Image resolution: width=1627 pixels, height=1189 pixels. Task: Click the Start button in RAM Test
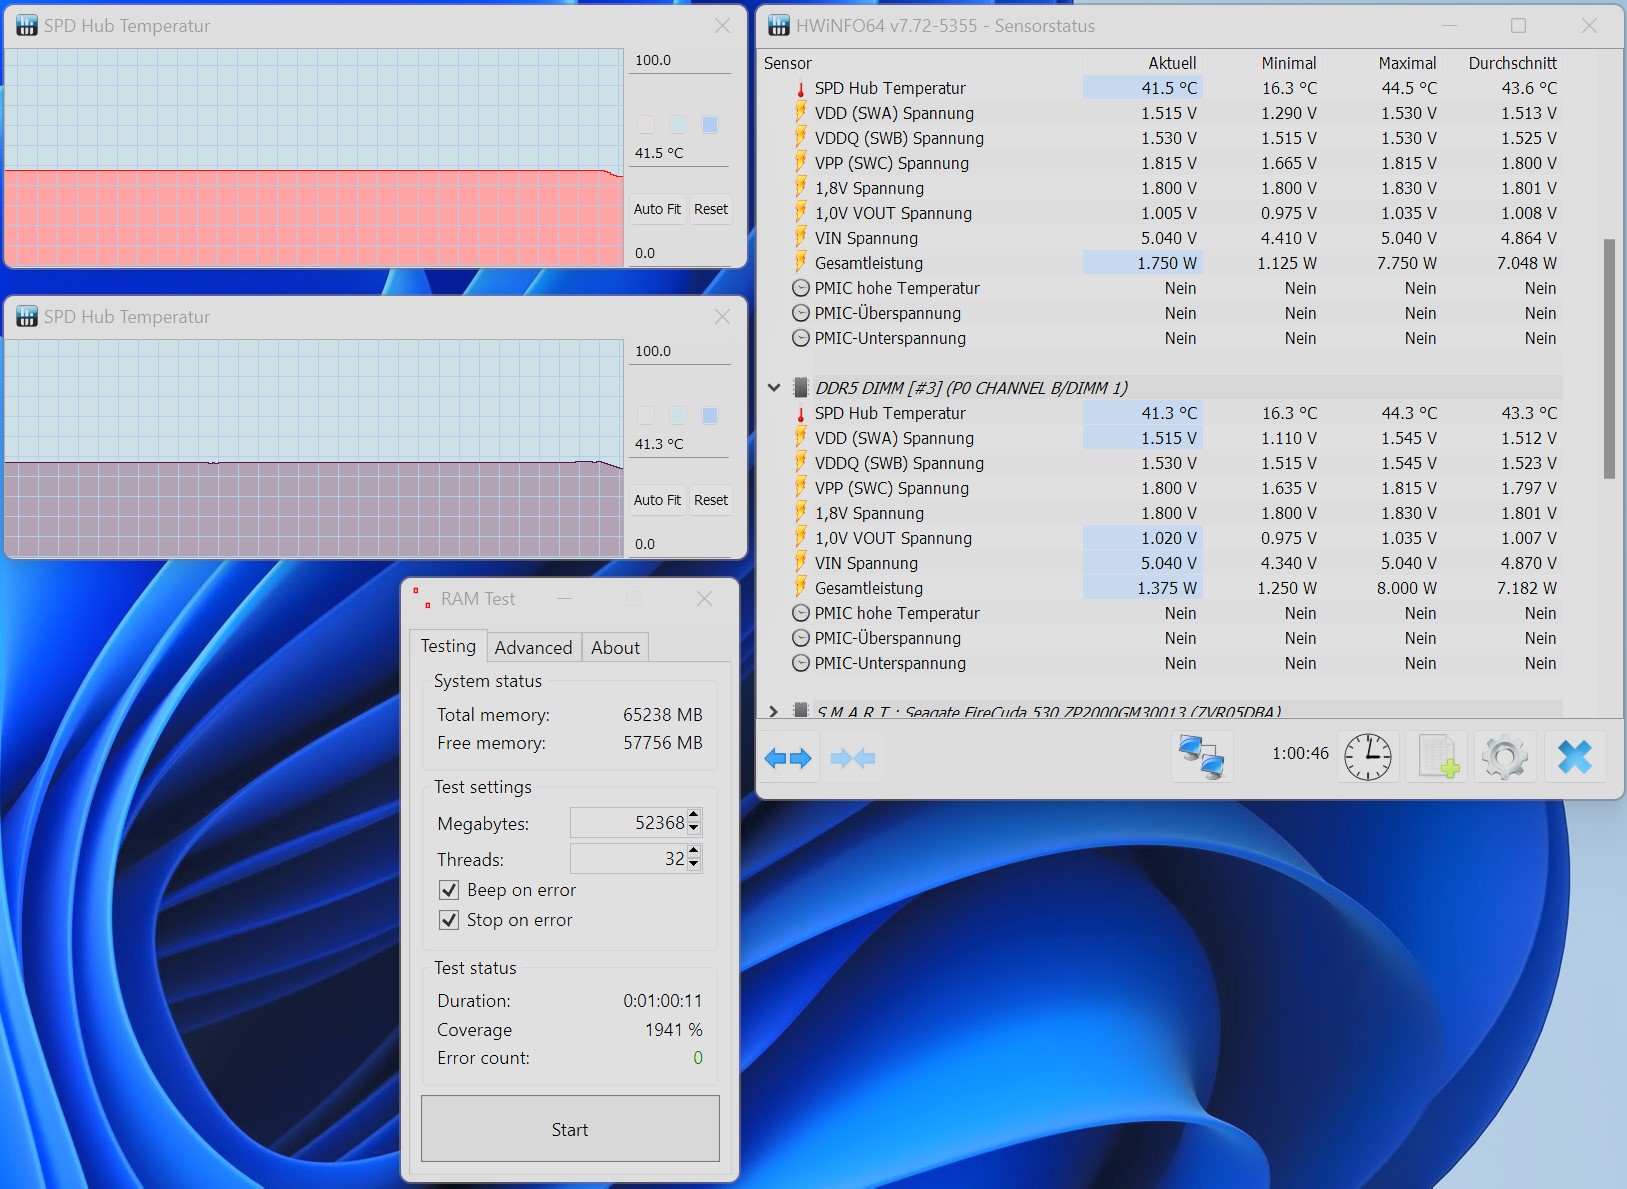pyautogui.click(x=570, y=1128)
